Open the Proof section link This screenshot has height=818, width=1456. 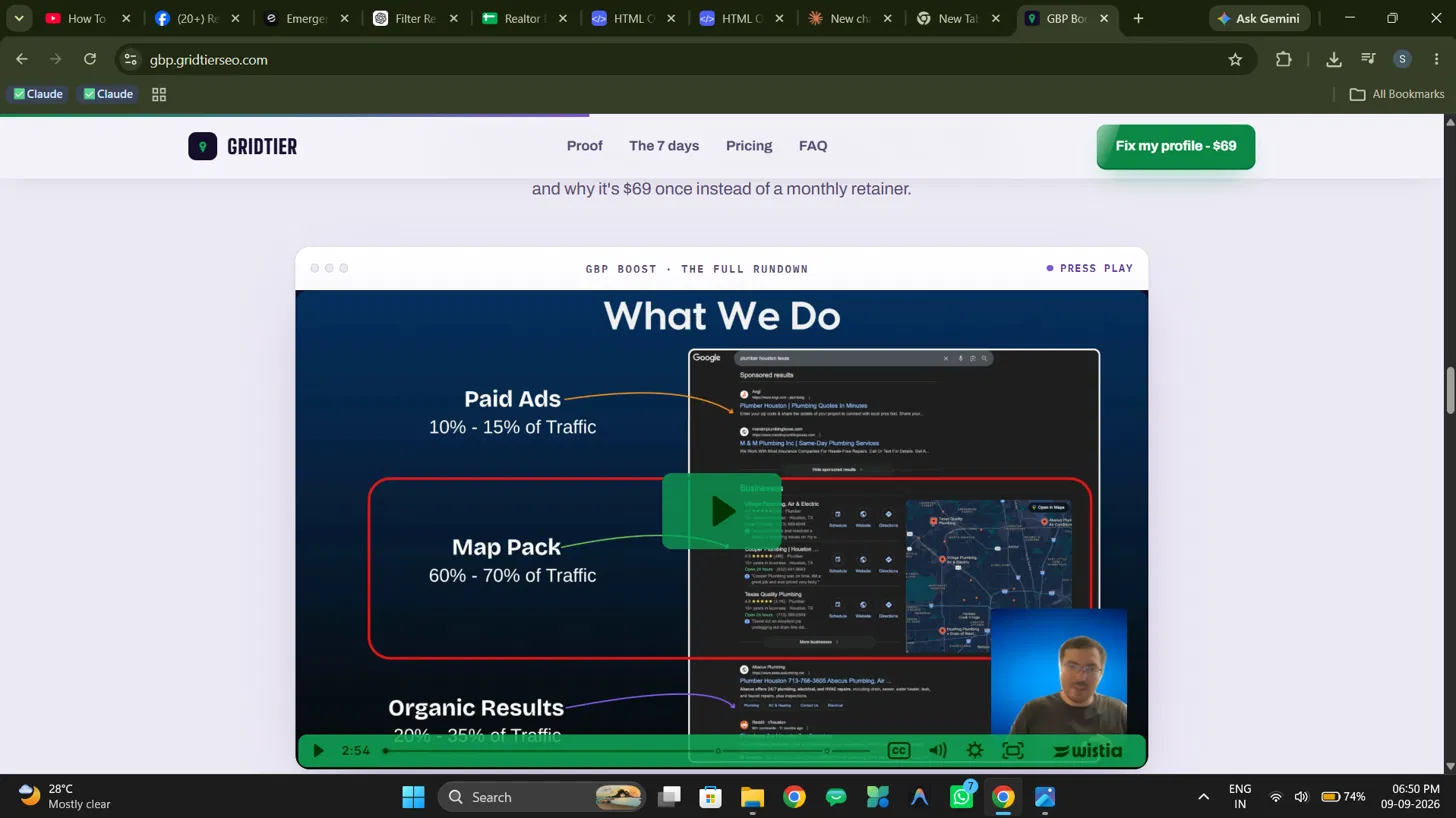(x=585, y=146)
